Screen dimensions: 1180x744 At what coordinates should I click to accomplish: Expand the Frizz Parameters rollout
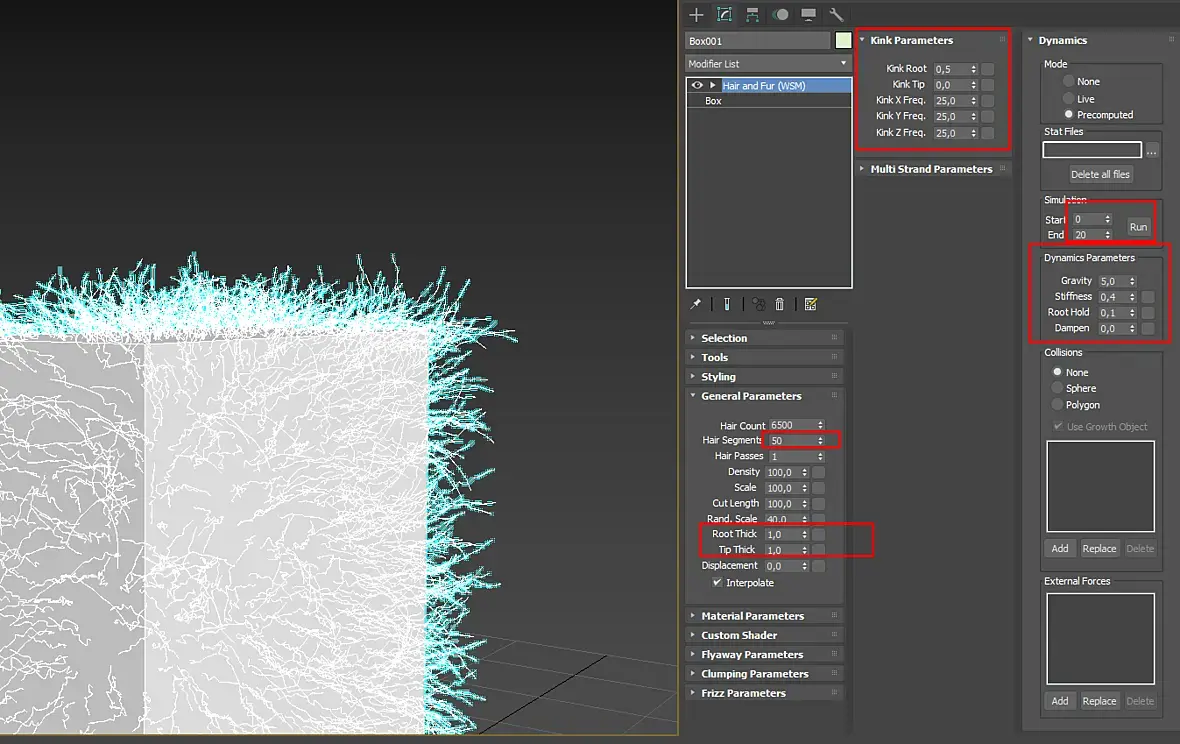coord(743,693)
